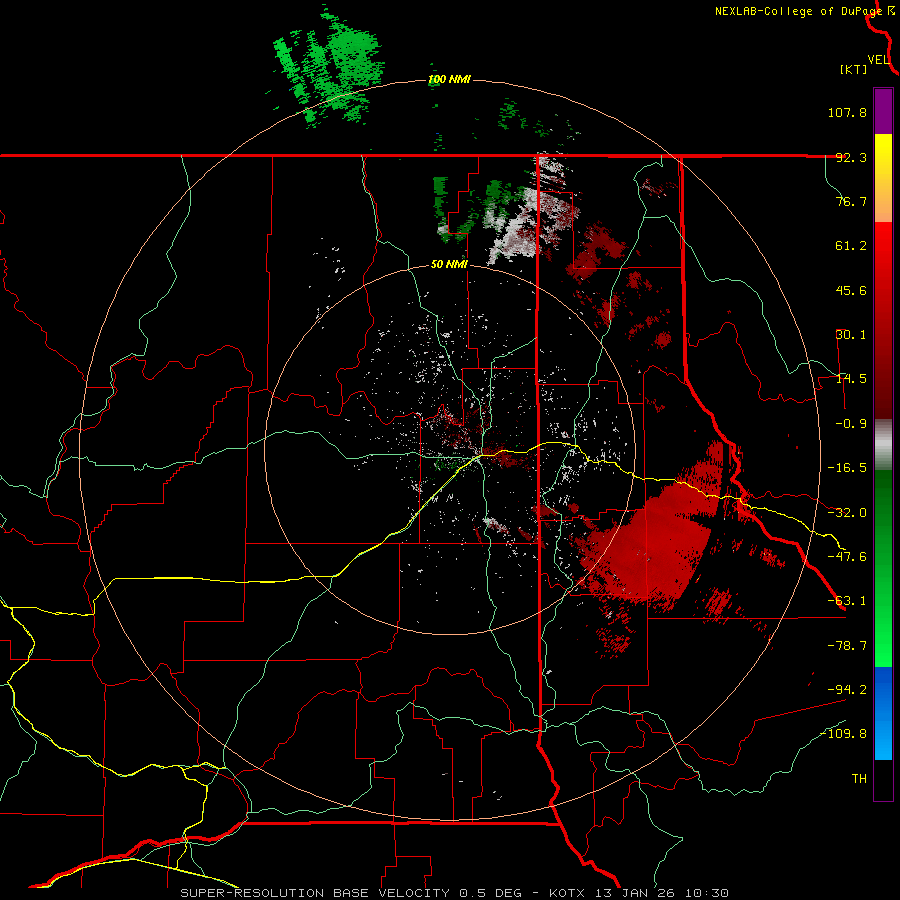This screenshot has height=900, width=900.
Task: Click the -94.2 velocity scale value
Action: (x=847, y=690)
